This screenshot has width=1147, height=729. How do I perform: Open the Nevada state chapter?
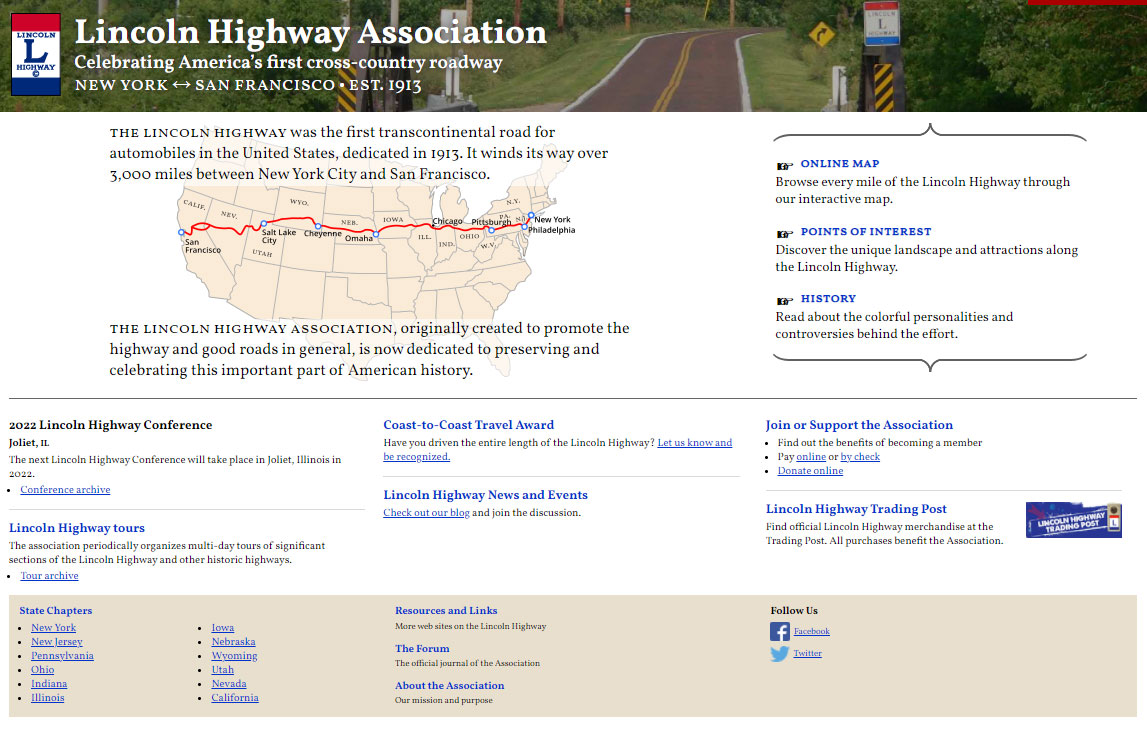pyautogui.click(x=229, y=684)
